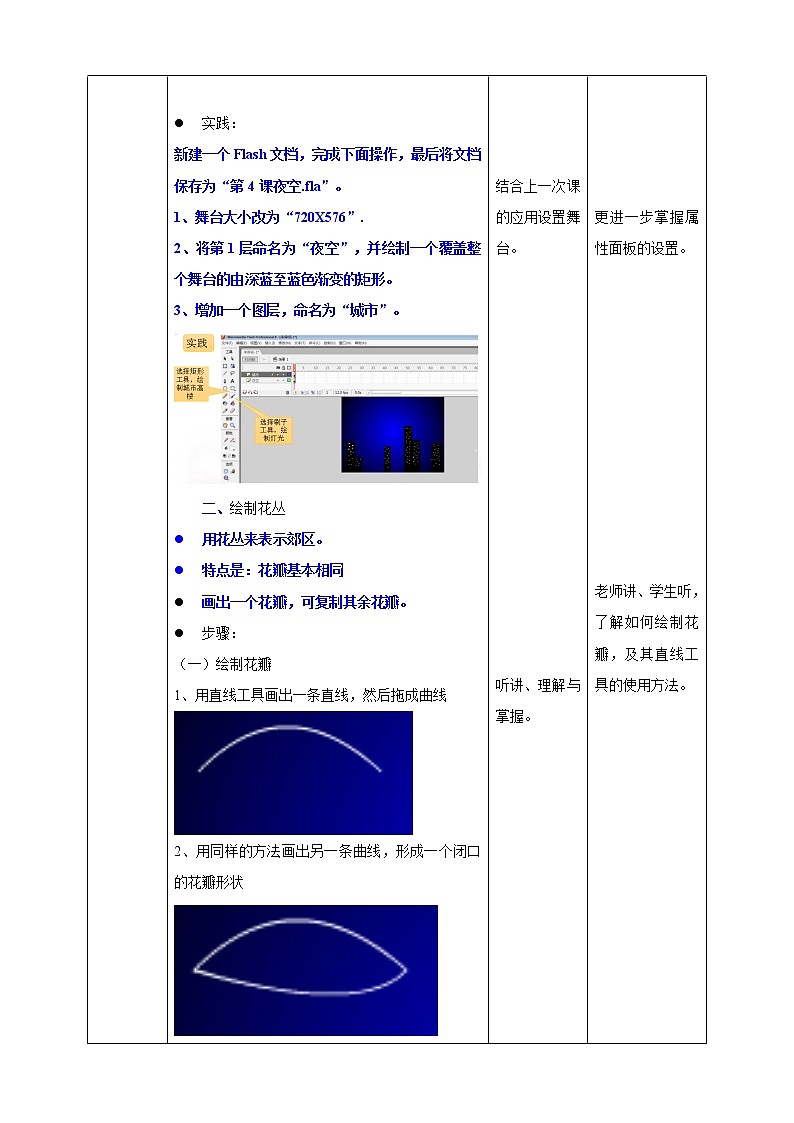Click the night city stage preview

pos(392,434)
